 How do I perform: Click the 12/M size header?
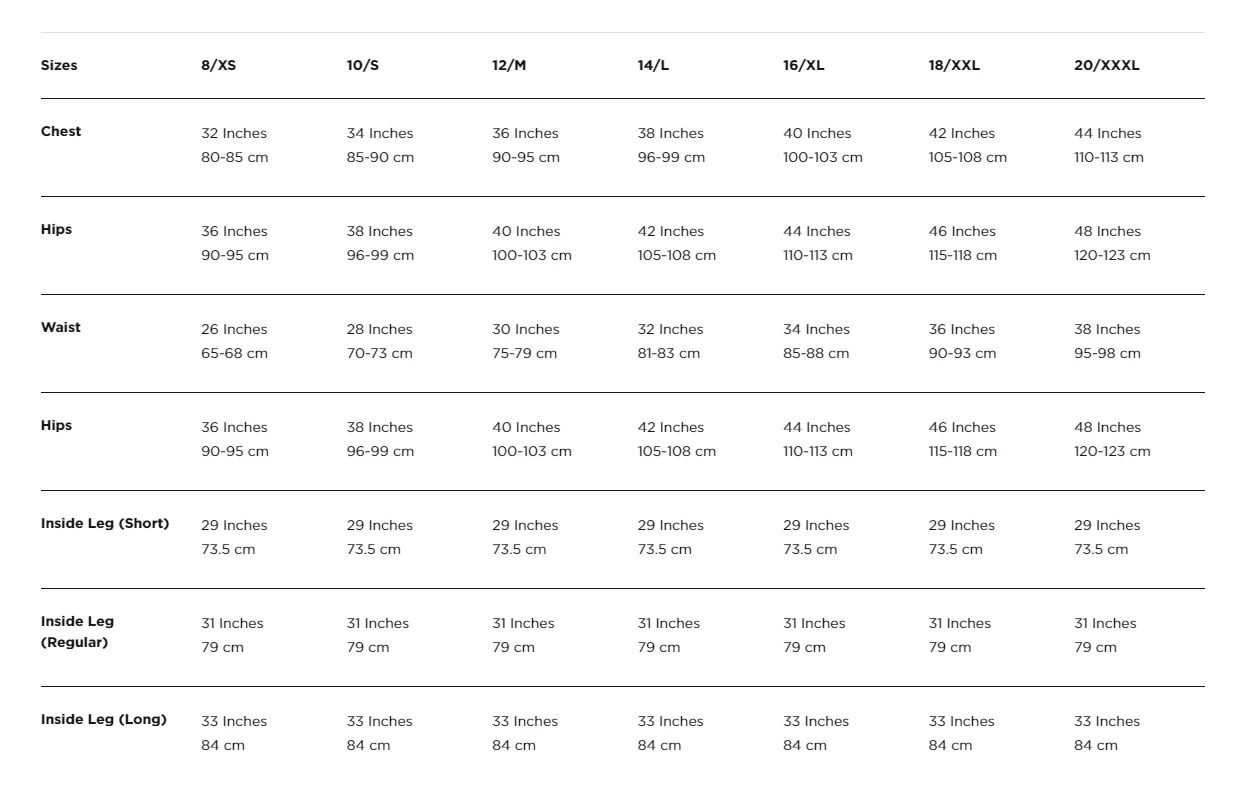[509, 66]
